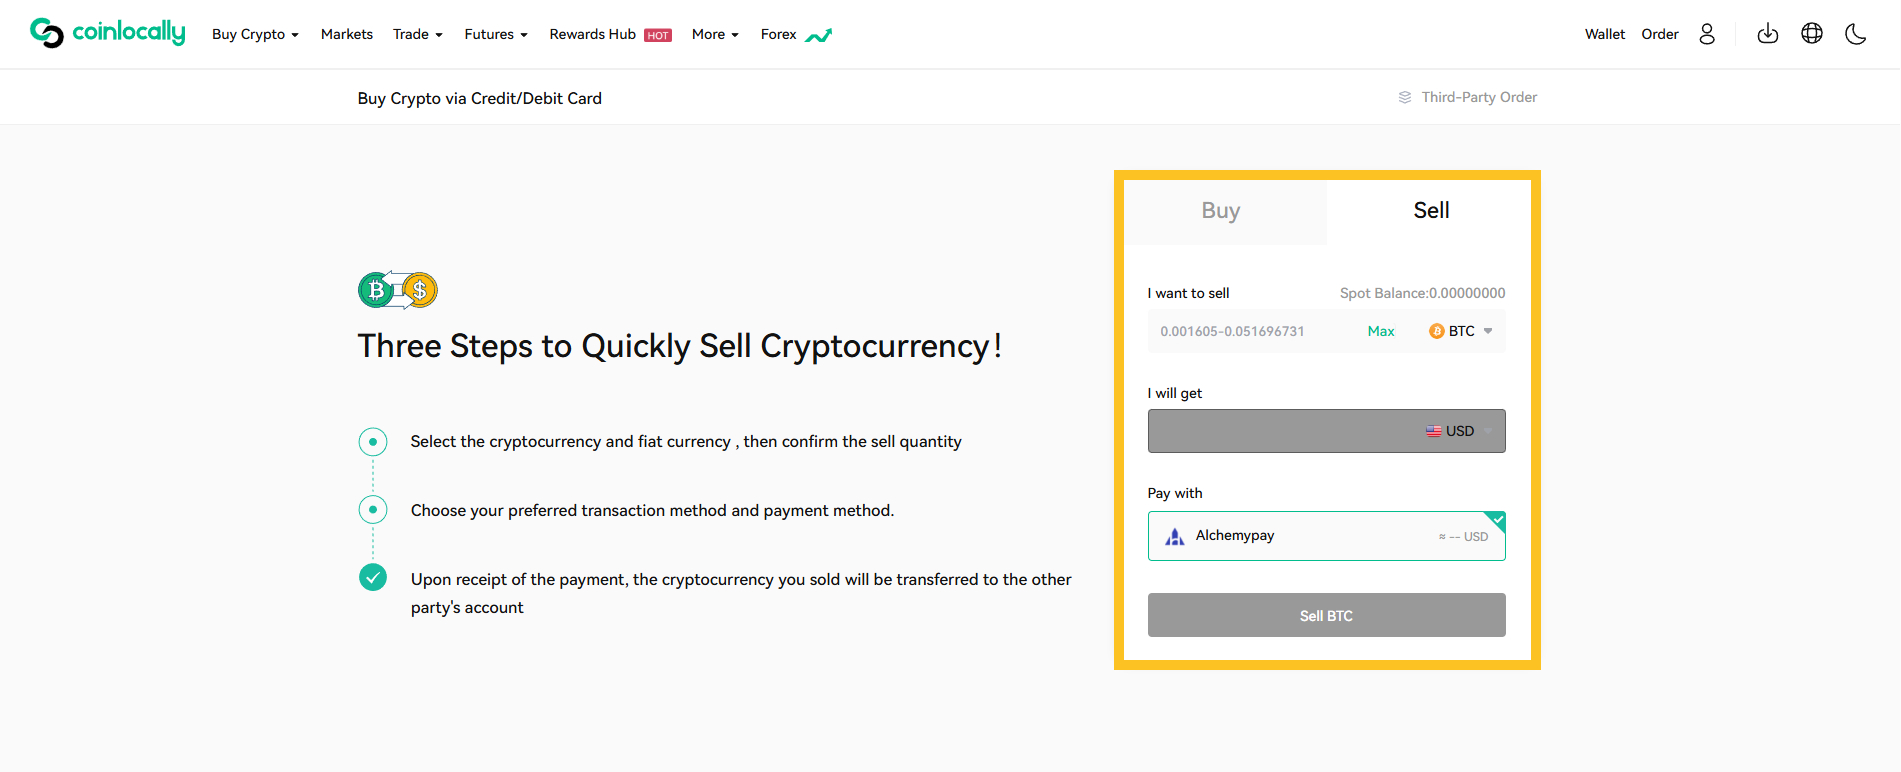Click the green checkmark step icon
The width and height of the screenshot is (1901, 772).
tap(373, 577)
